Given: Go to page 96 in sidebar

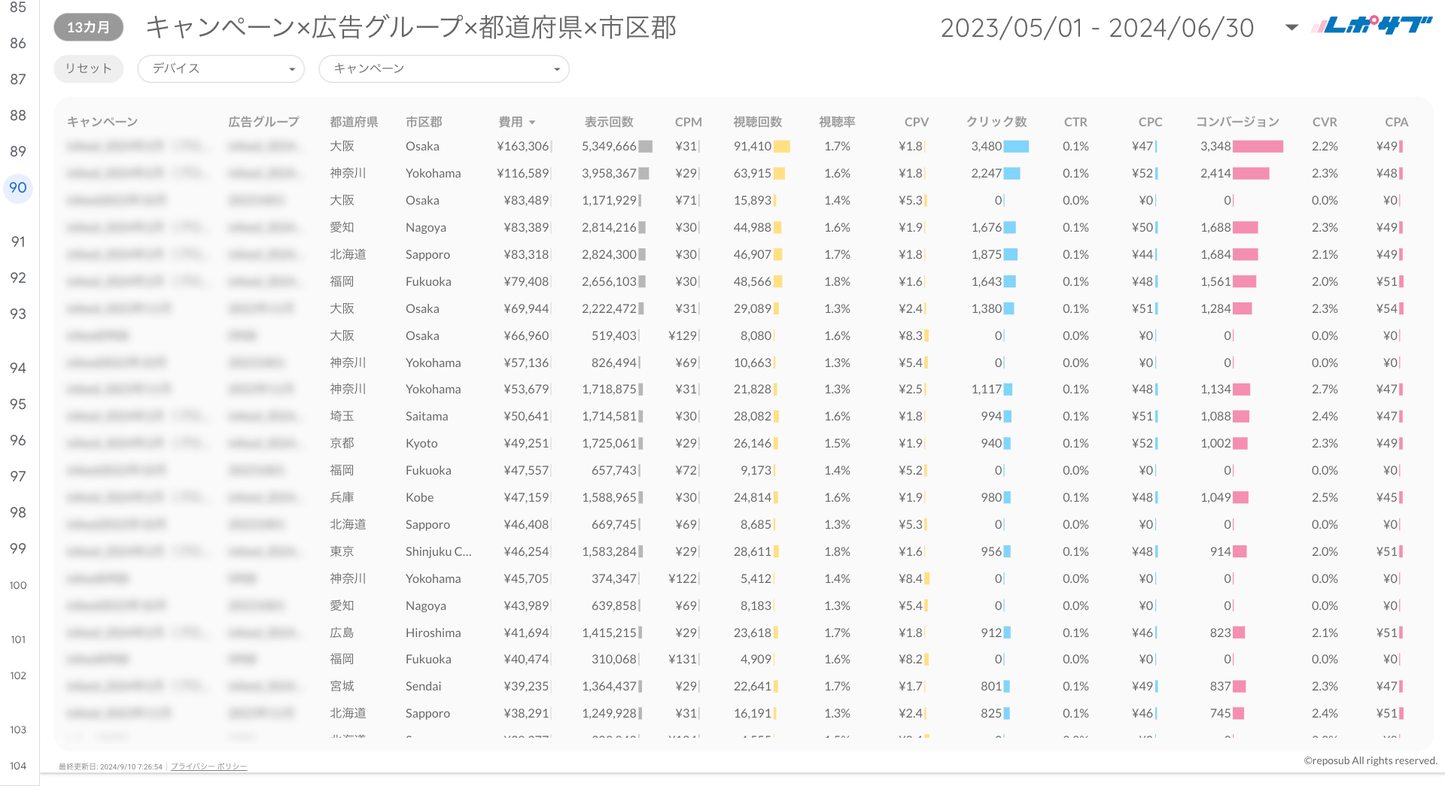Looking at the screenshot, I should click(x=18, y=440).
